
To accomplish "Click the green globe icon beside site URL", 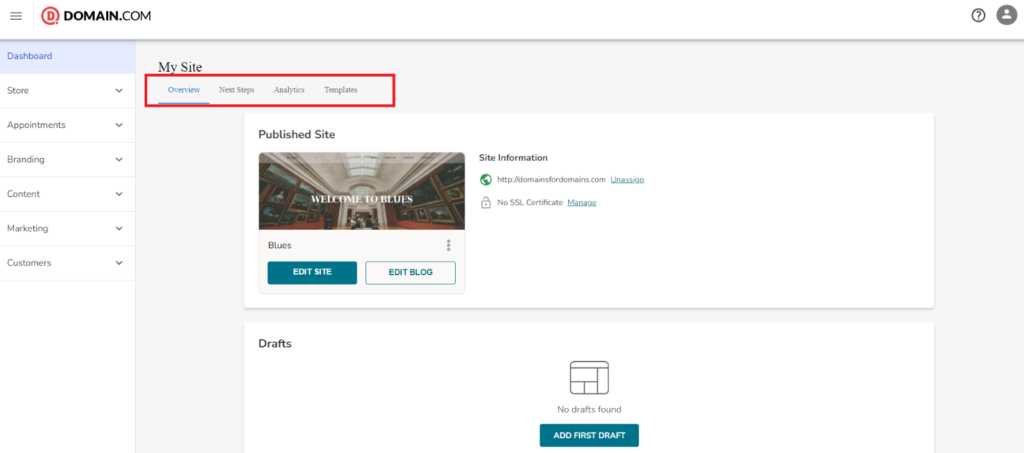I will (x=485, y=180).
